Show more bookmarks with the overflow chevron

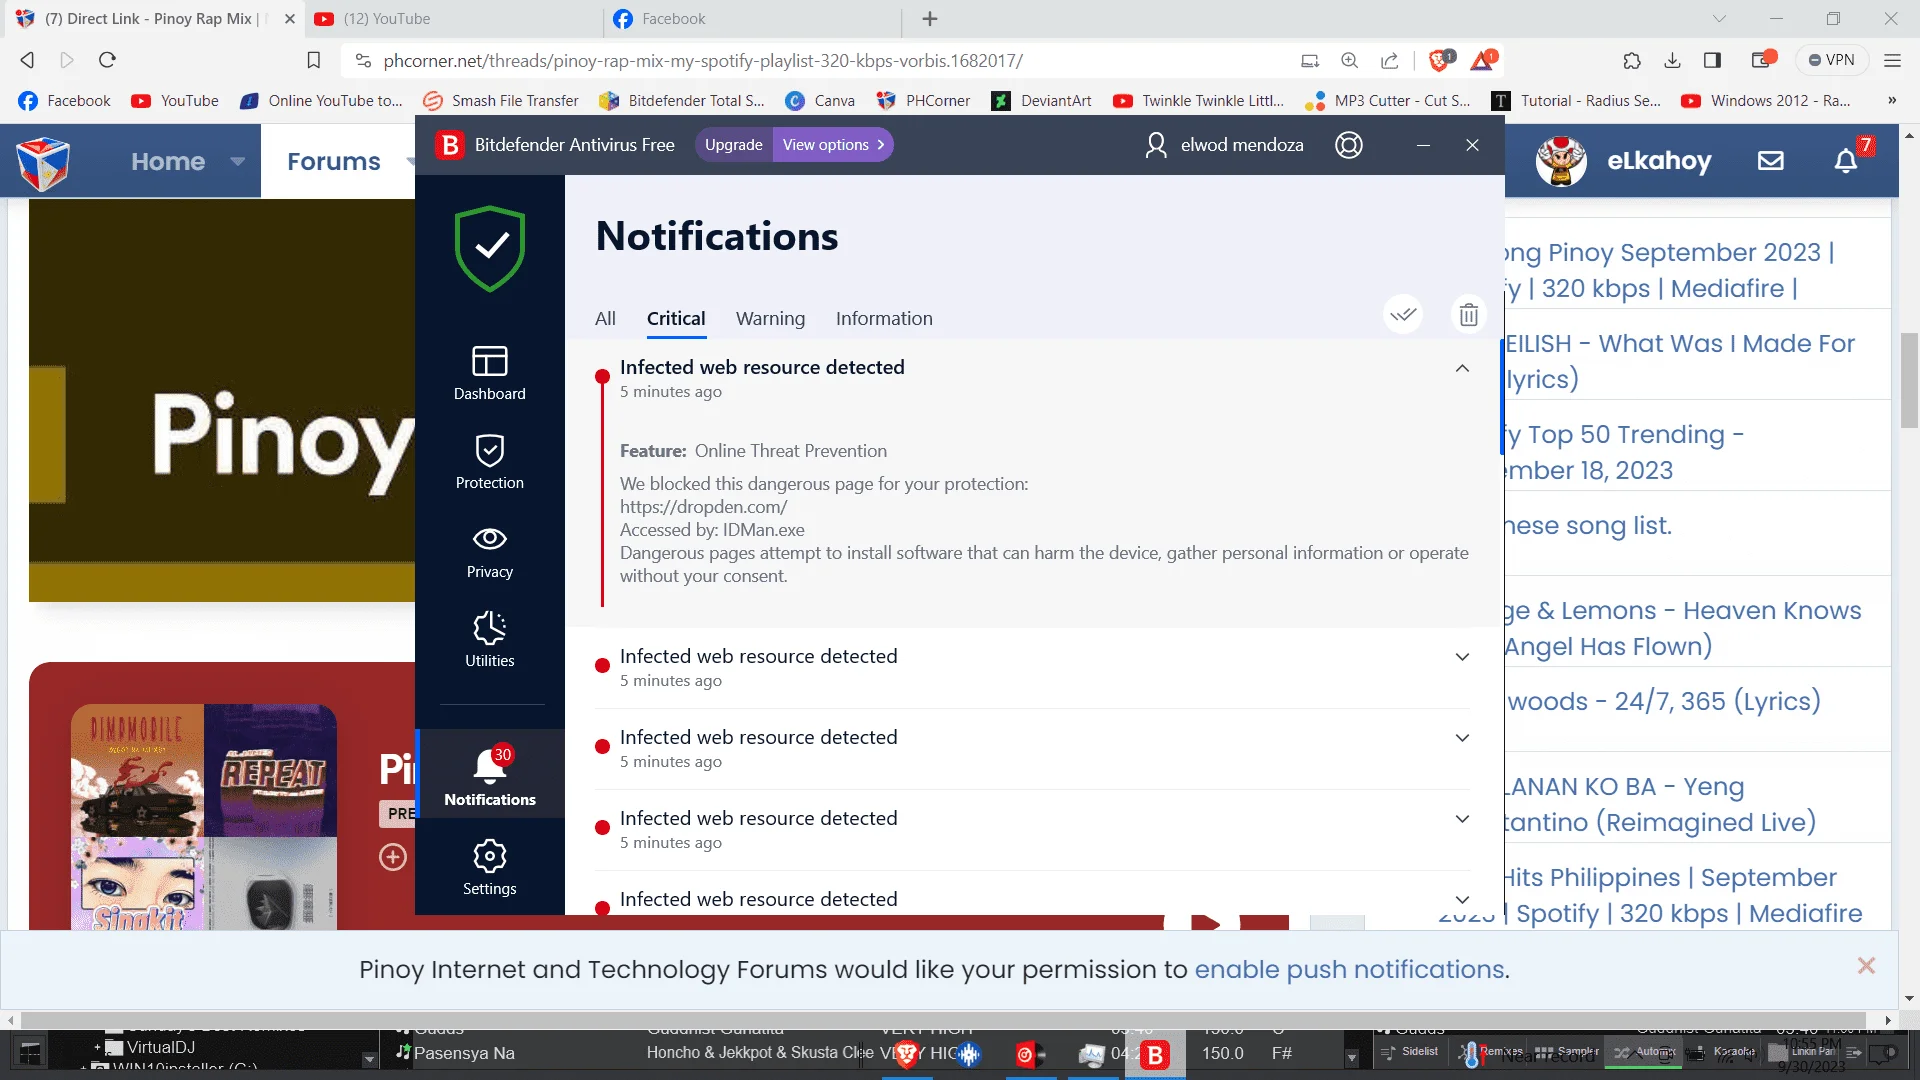point(1892,100)
